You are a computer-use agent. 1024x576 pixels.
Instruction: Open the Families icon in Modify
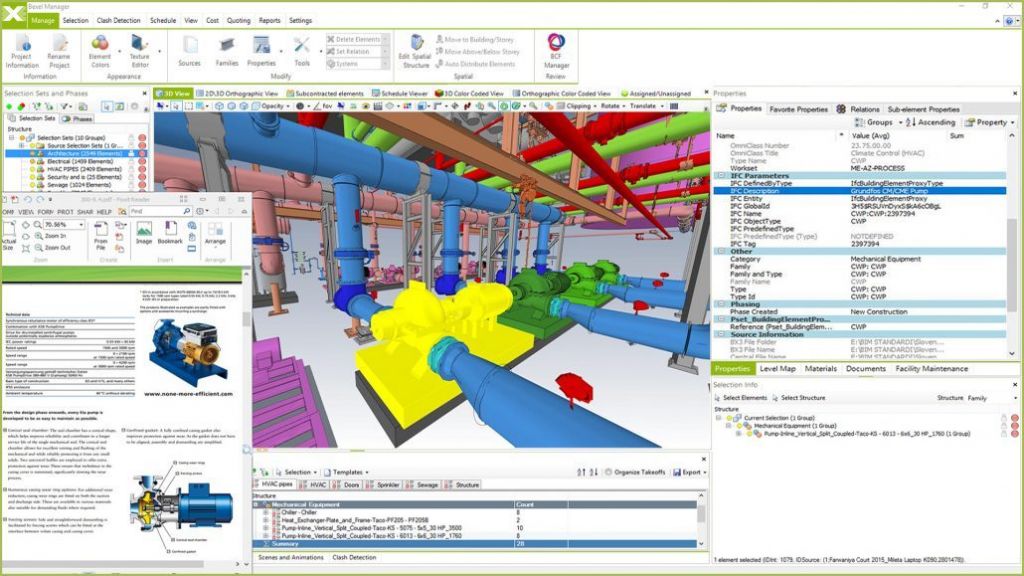tap(227, 51)
